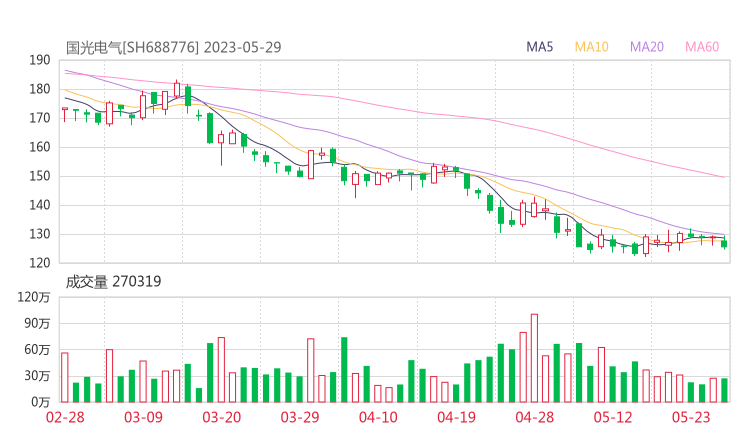The height and width of the screenshot is (440, 740).
Task: Click the 140 price axis label
Action: click(40, 205)
